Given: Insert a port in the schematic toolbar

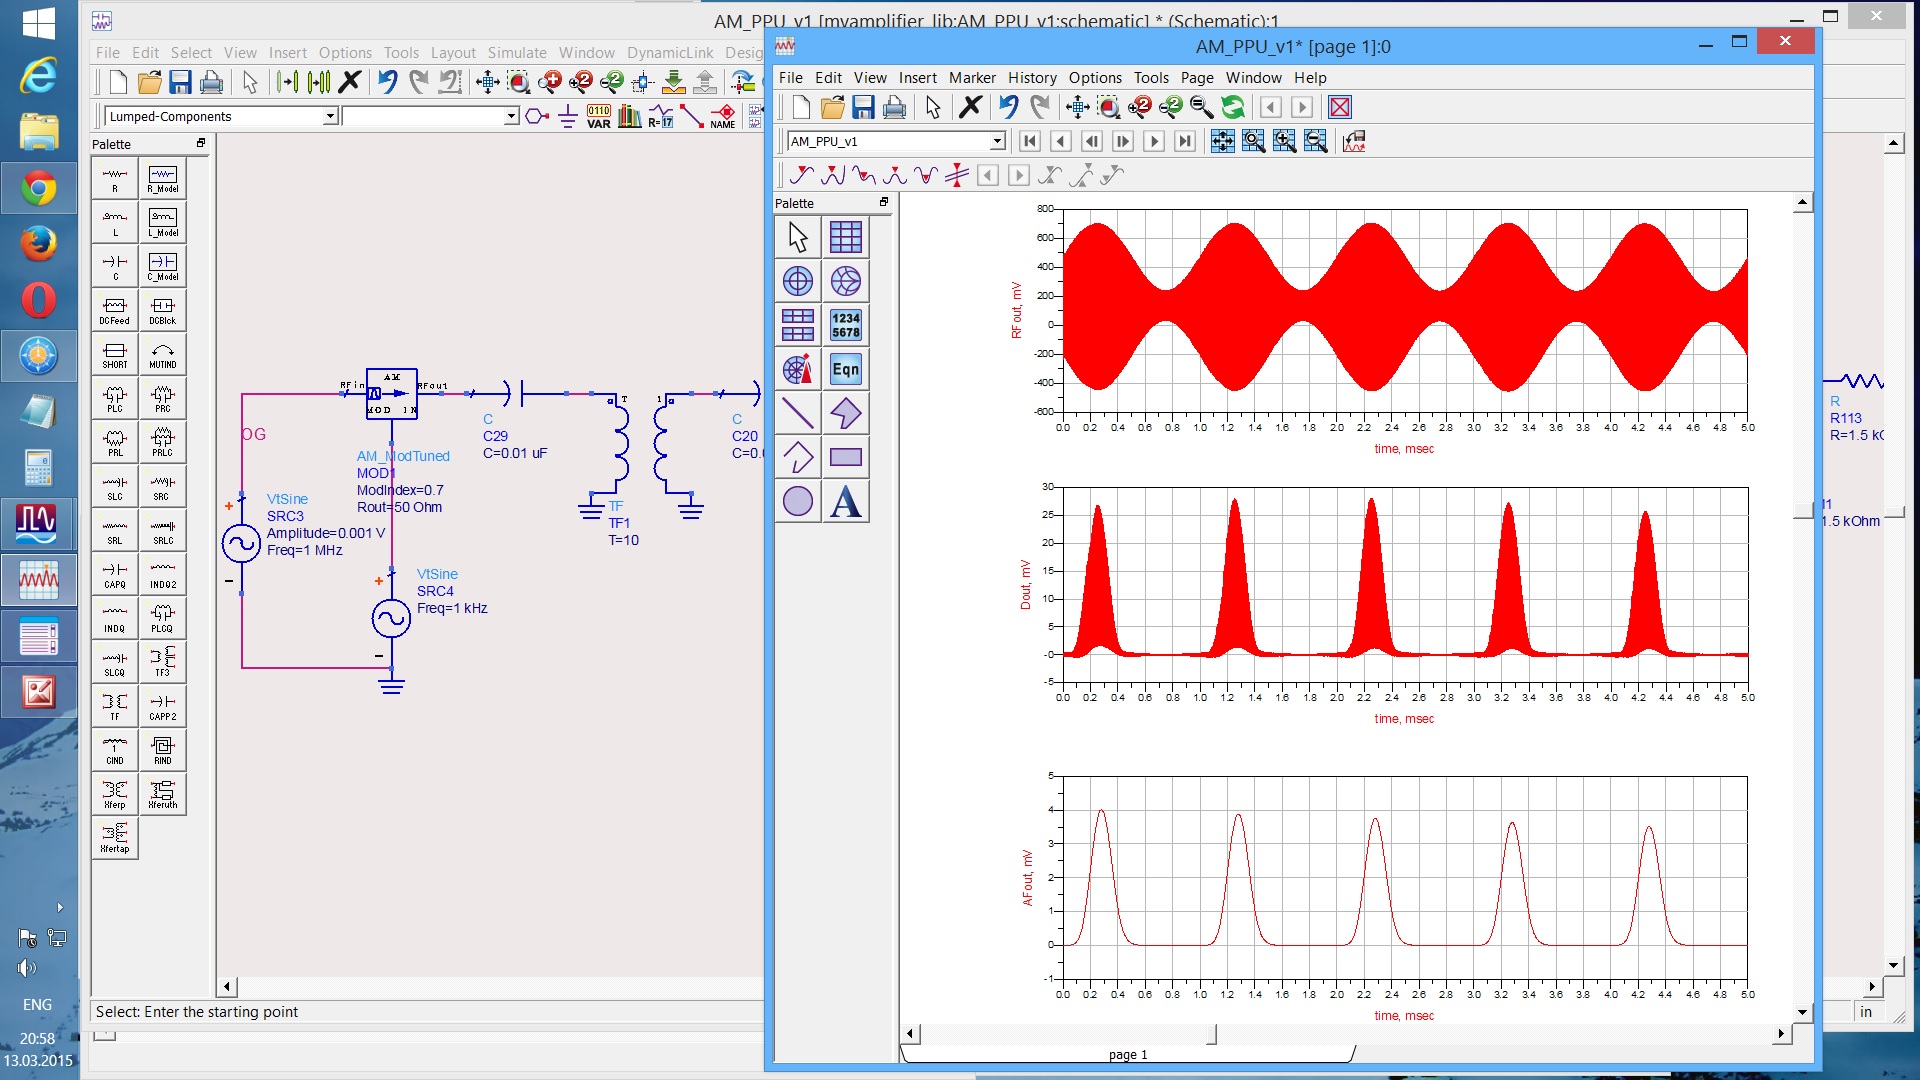Looking at the screenshot, I should (x=537, y=116).
